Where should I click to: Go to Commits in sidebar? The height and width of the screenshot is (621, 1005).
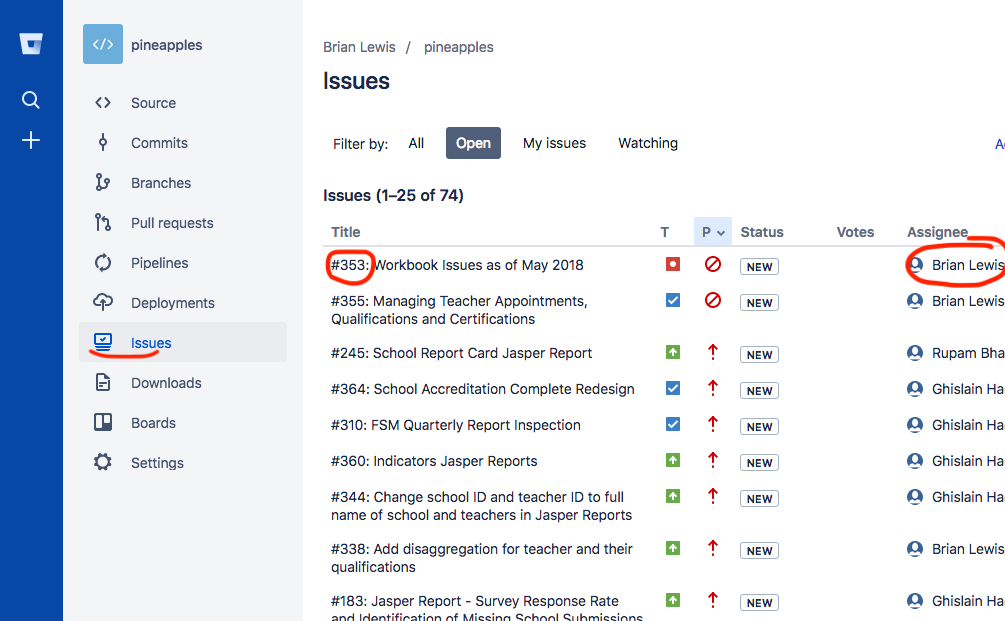point(159,143)
